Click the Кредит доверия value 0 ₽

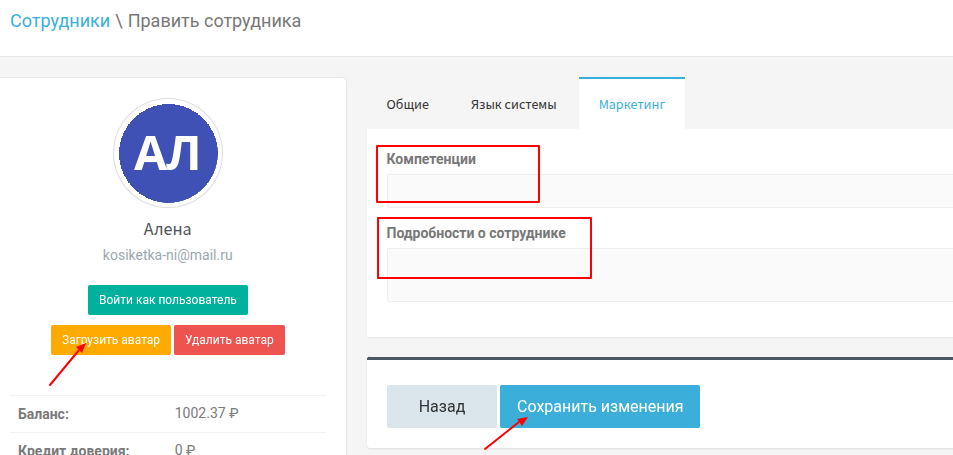[x=184, y=450]
